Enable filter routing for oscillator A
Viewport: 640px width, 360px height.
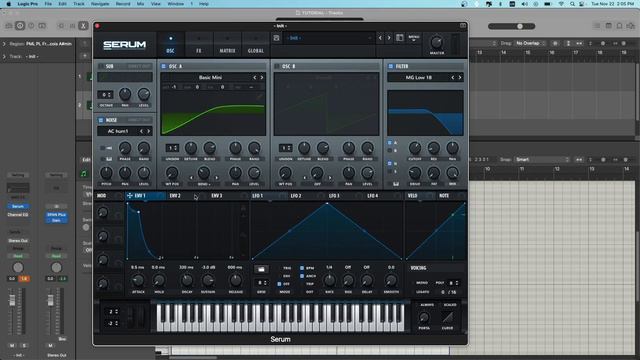click(390, 143)
